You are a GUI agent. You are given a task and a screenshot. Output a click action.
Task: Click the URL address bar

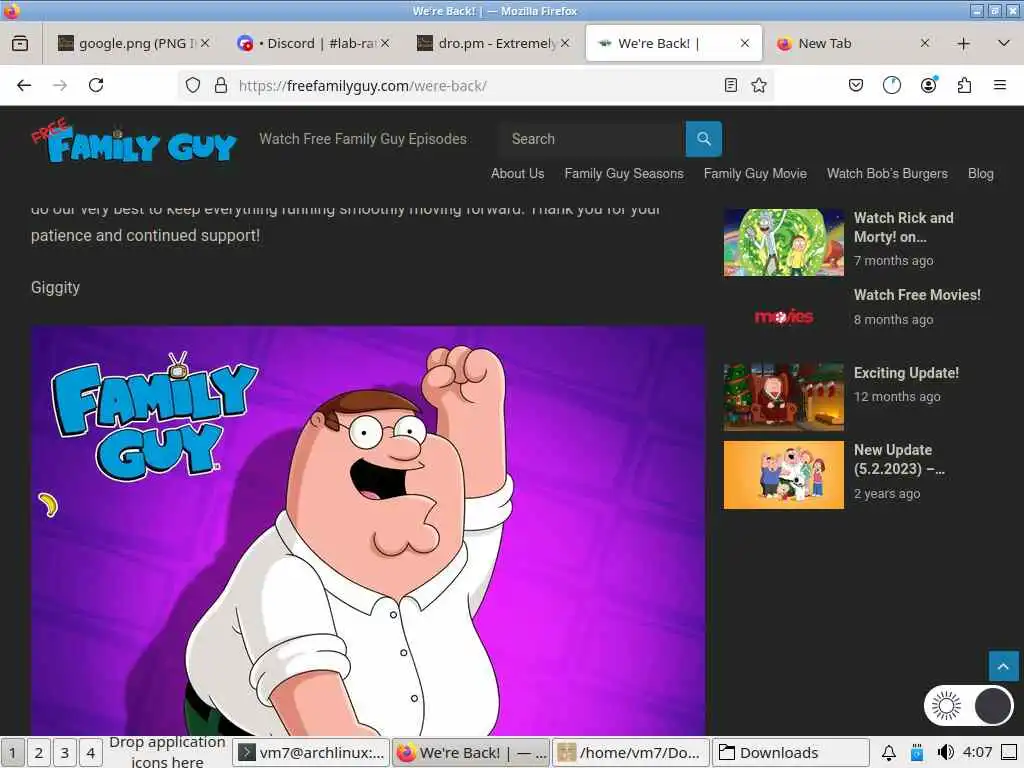coord(477,86)
